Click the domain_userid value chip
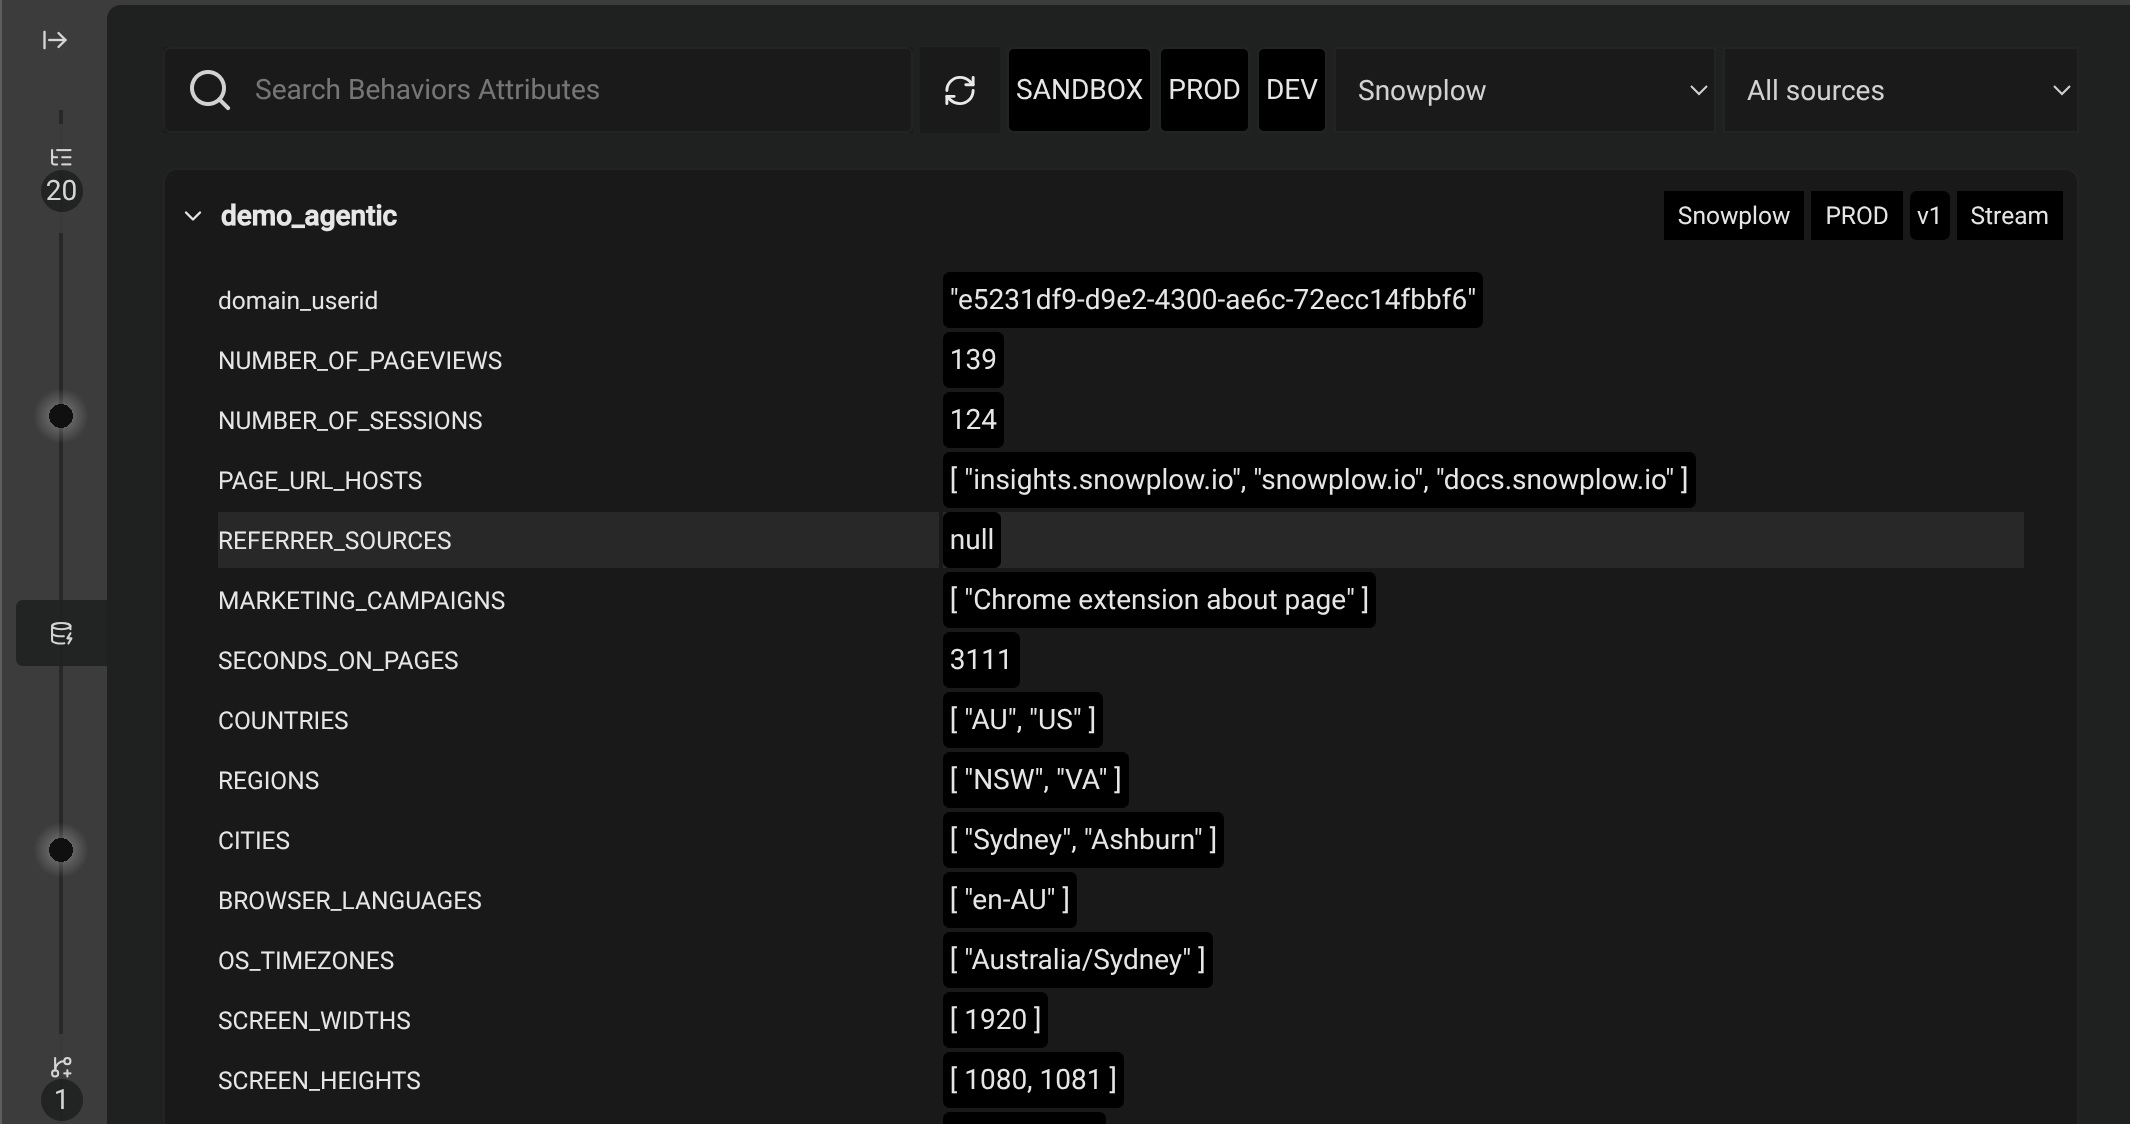This screenshot has height=1124, width=2130. click(x=1212, y=299)
